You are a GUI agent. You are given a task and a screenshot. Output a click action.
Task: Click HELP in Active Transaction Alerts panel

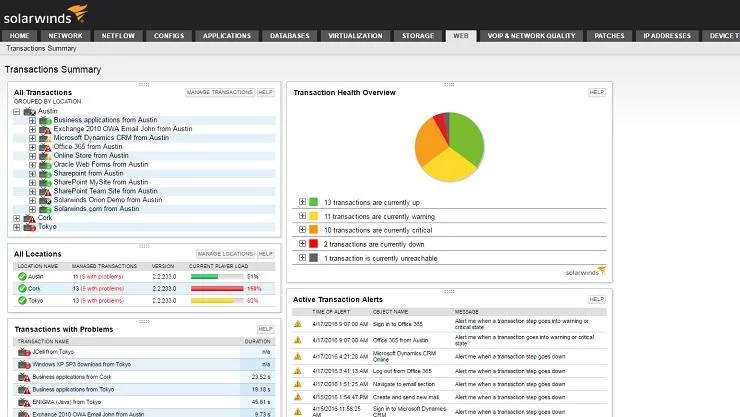pyautogui.click(x=597, y=300)
